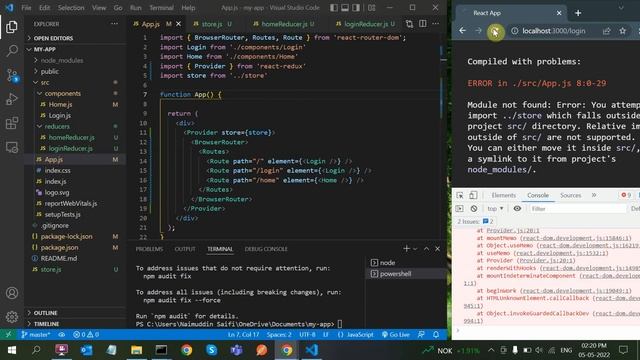Switch to store.js editor tab
The height and width of the screenshot is (360, 640).
212,24
